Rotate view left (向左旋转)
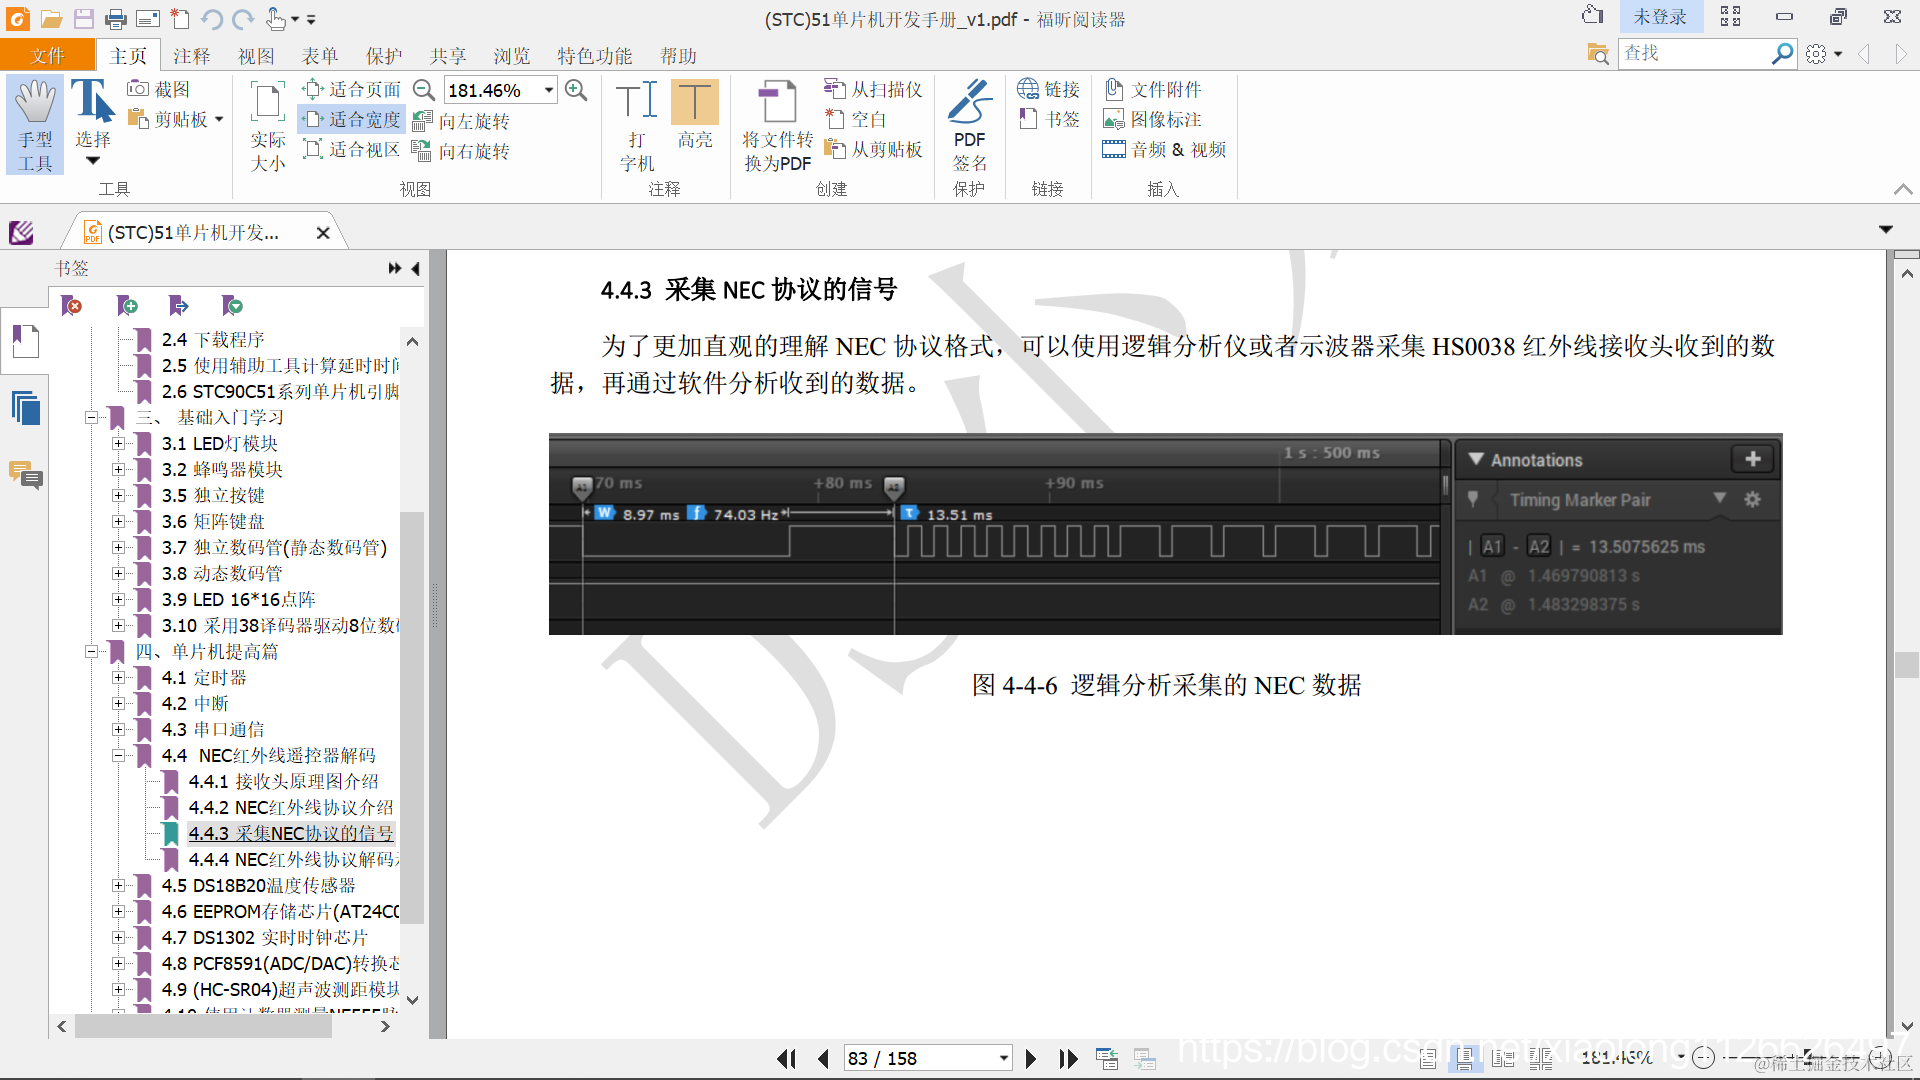Viewport: 1920px width, 1080px height. 462,121
